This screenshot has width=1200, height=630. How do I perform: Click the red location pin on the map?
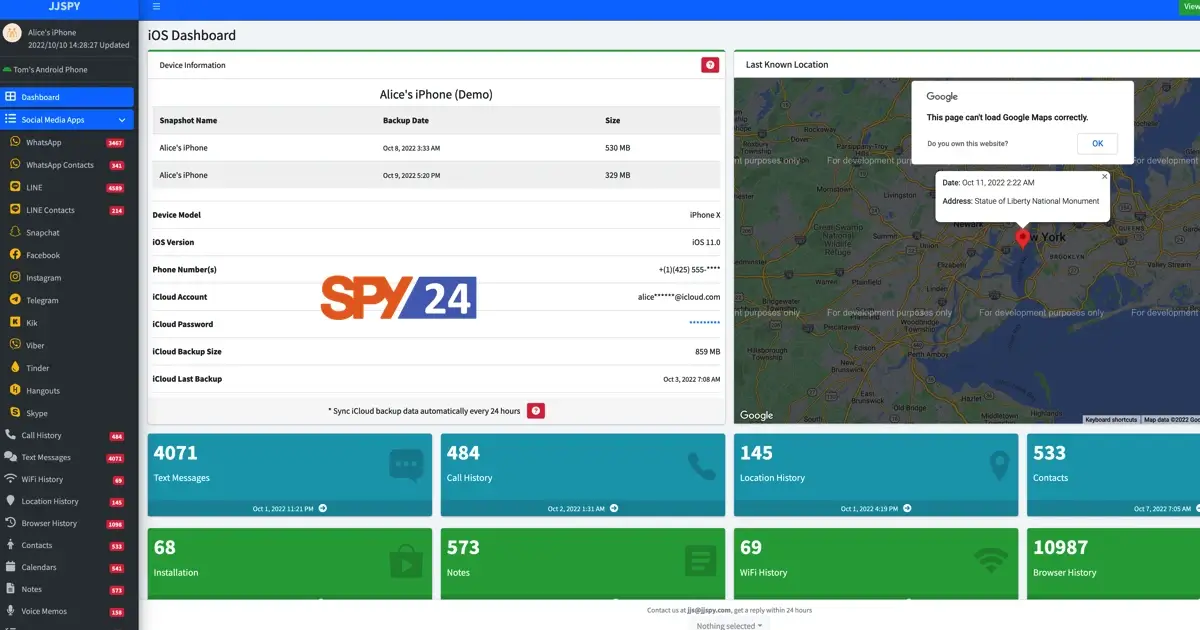(1022, 239)
